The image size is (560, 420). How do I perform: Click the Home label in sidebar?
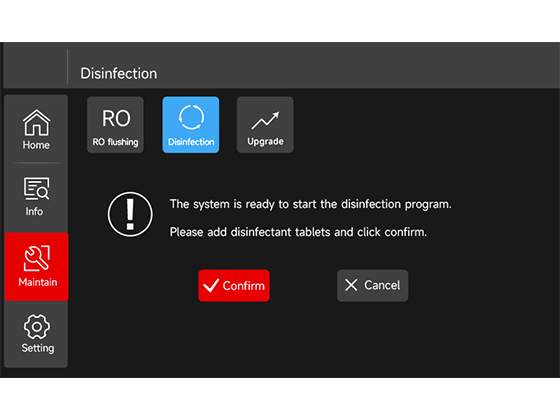36,145
